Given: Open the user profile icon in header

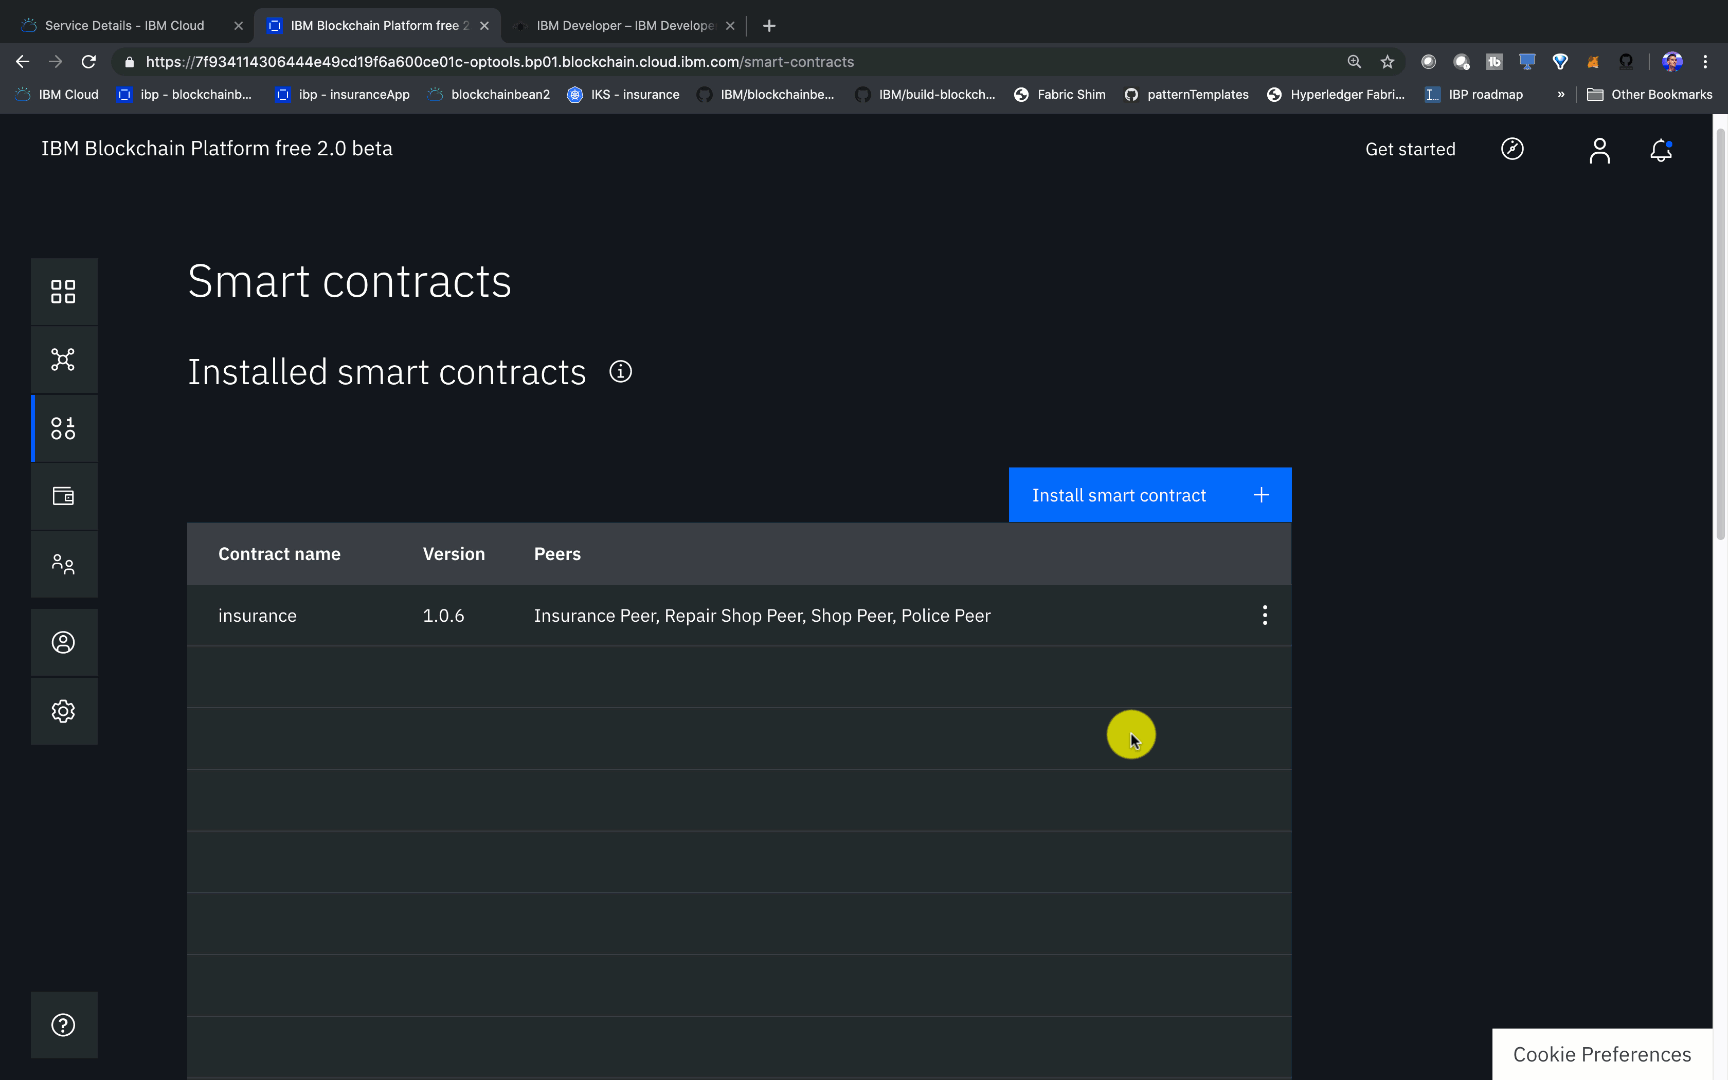Looking at the screenshot, I should pos(1600,150).
